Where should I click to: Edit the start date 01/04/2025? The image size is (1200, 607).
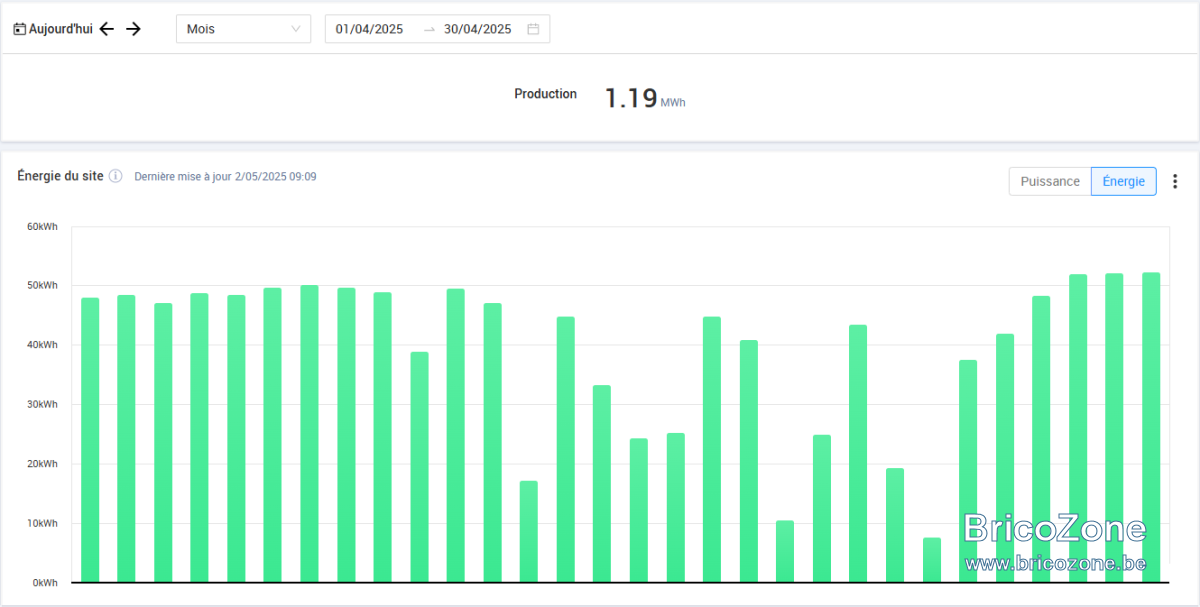click(370, 29)
